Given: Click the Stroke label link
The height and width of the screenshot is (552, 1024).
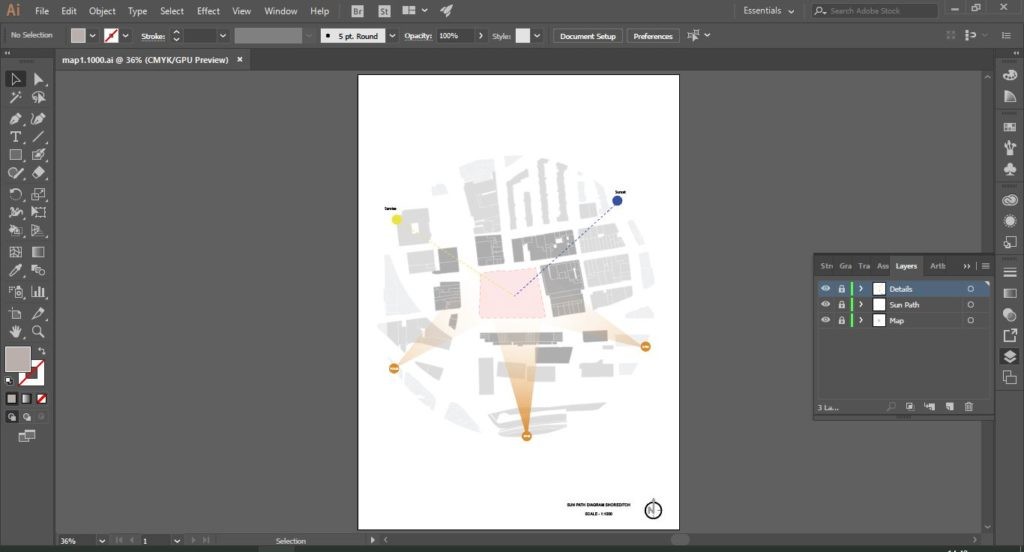Looking at the screenshot, I should click(153, 36).
